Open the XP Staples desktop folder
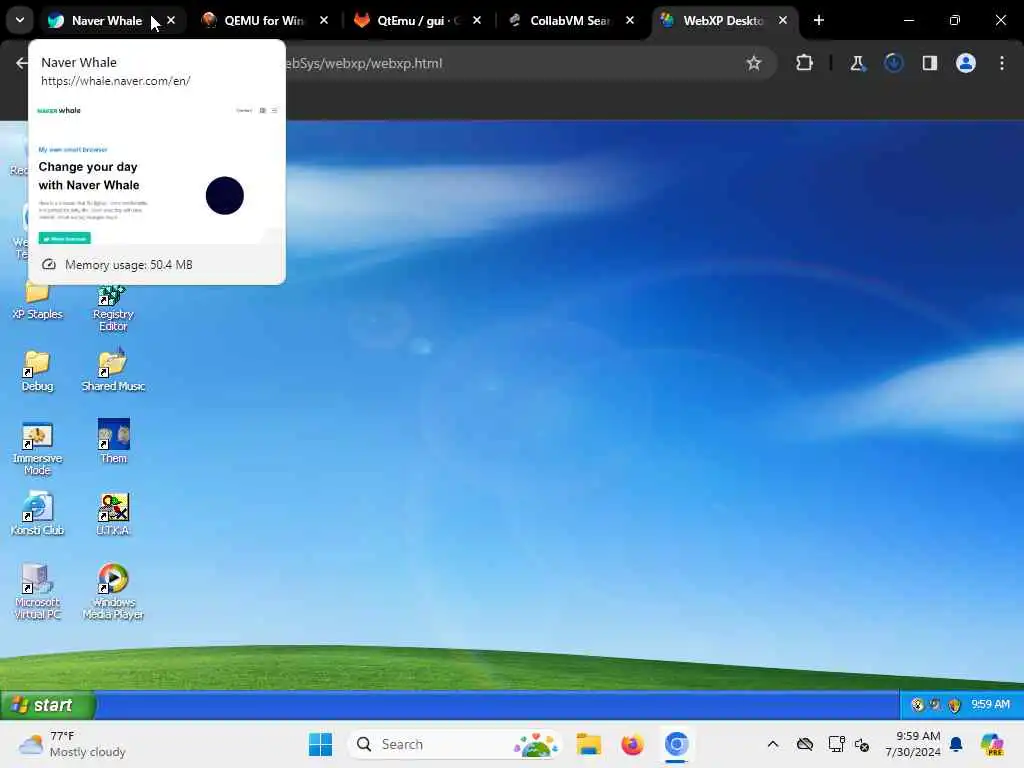This screenshot has width=1024, height=768. tap(37, 300)
